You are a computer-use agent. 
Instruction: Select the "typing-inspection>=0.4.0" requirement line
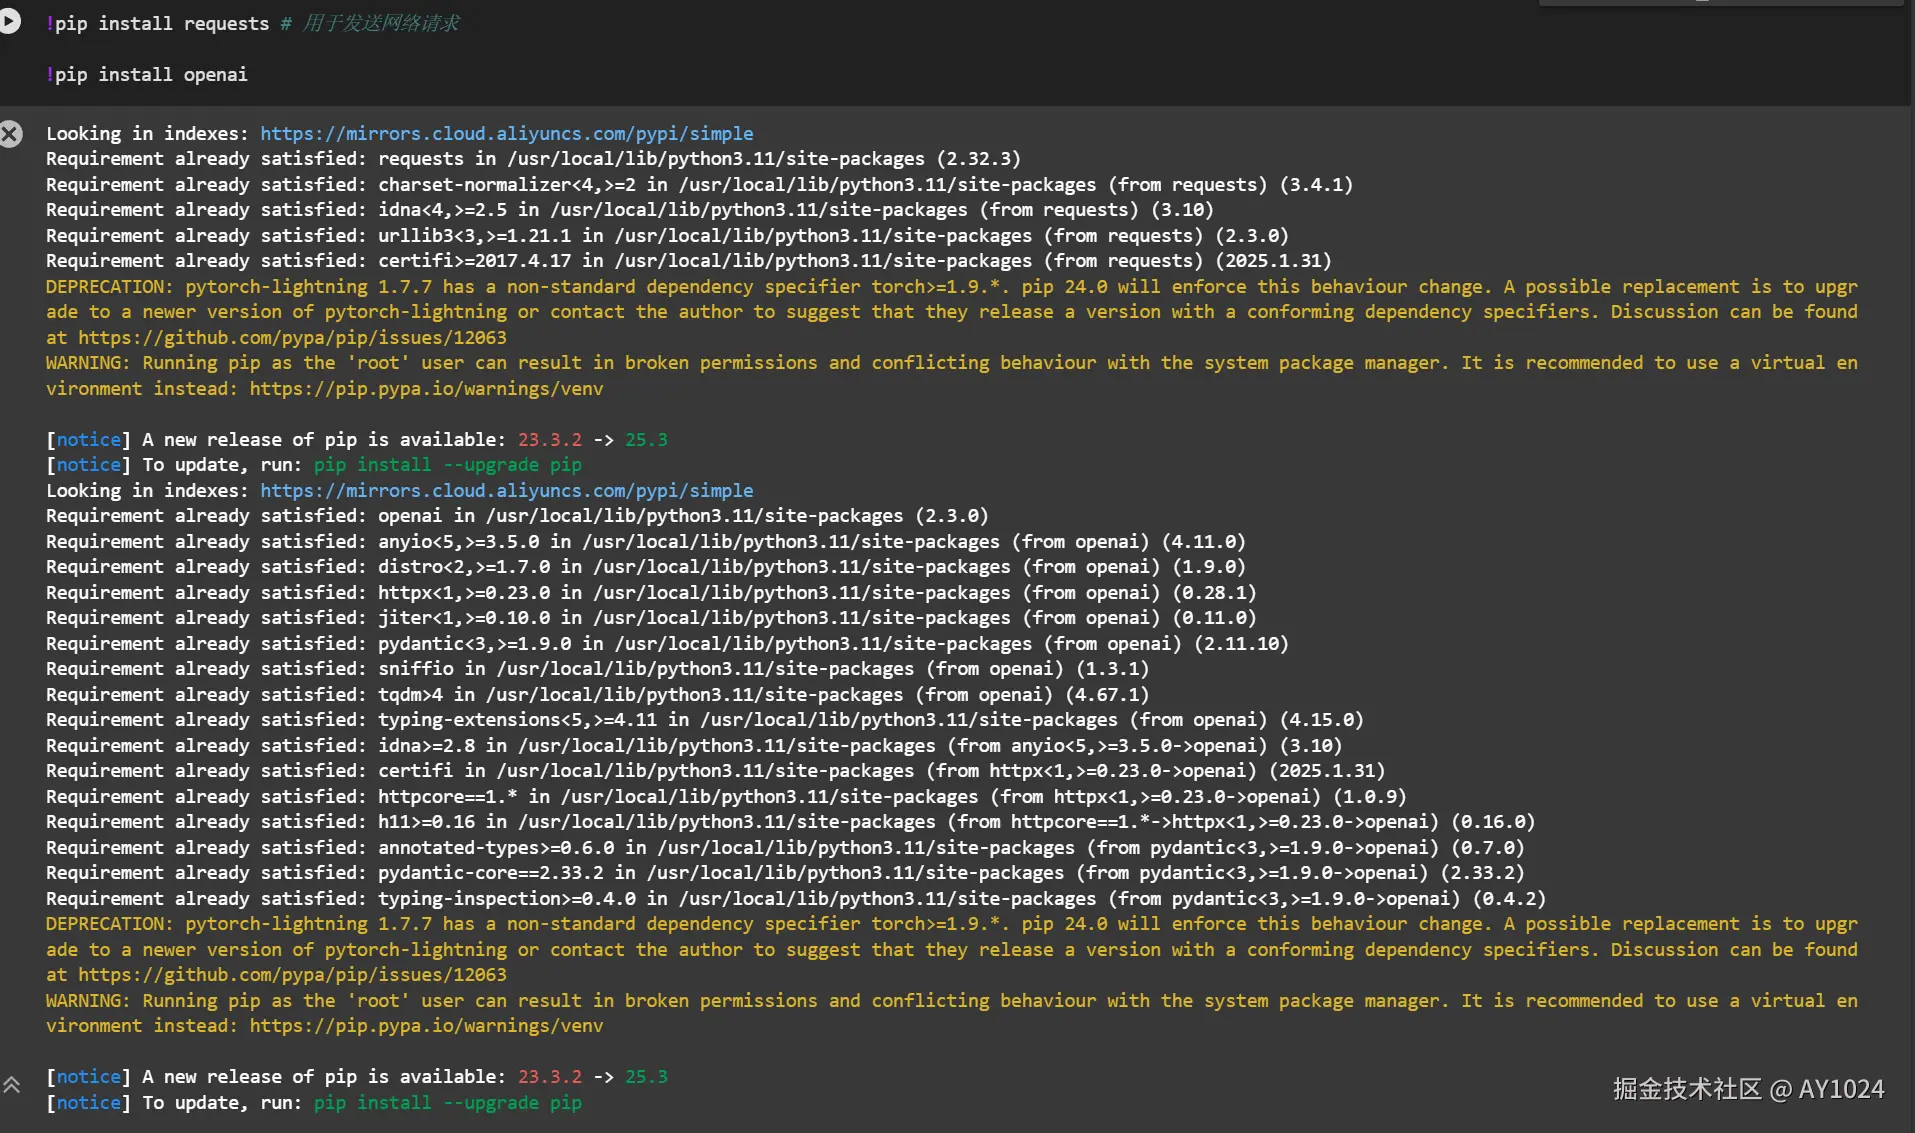(x=796, y=899)
